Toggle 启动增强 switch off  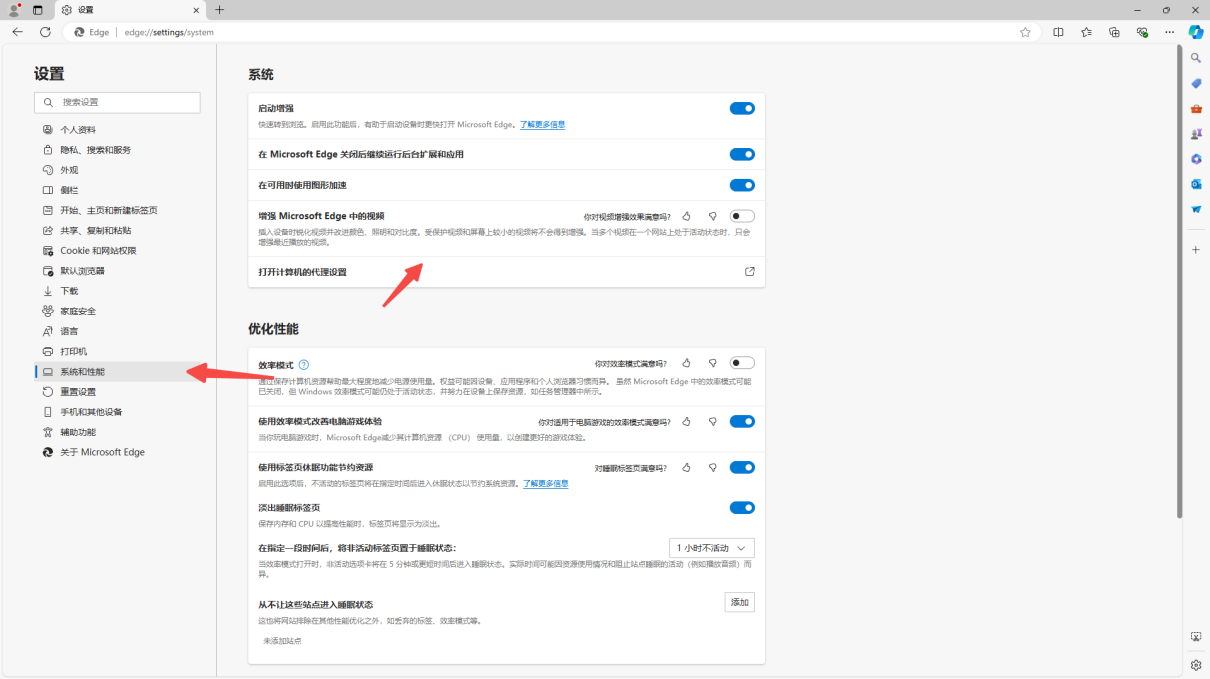742,108
